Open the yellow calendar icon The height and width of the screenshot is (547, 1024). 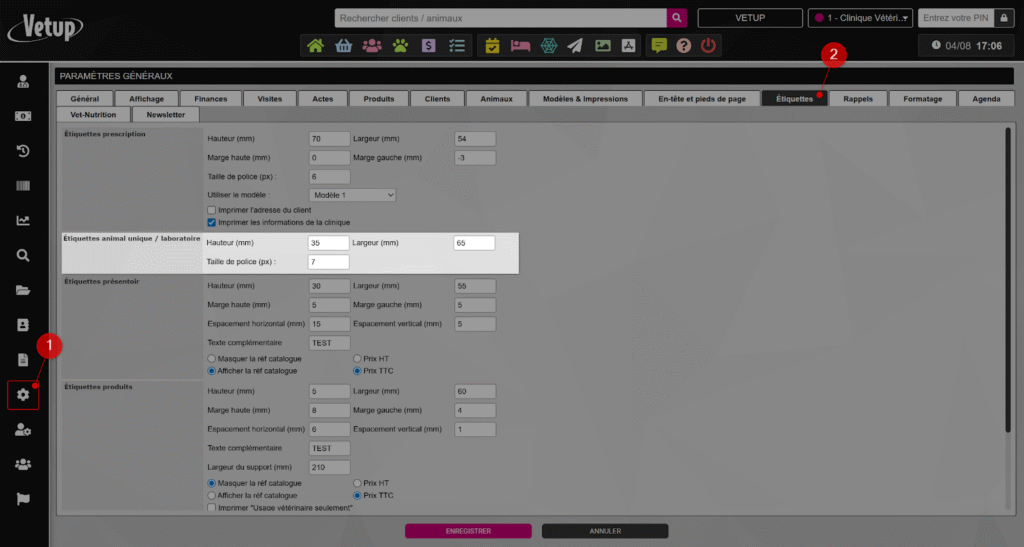[492, 45]
